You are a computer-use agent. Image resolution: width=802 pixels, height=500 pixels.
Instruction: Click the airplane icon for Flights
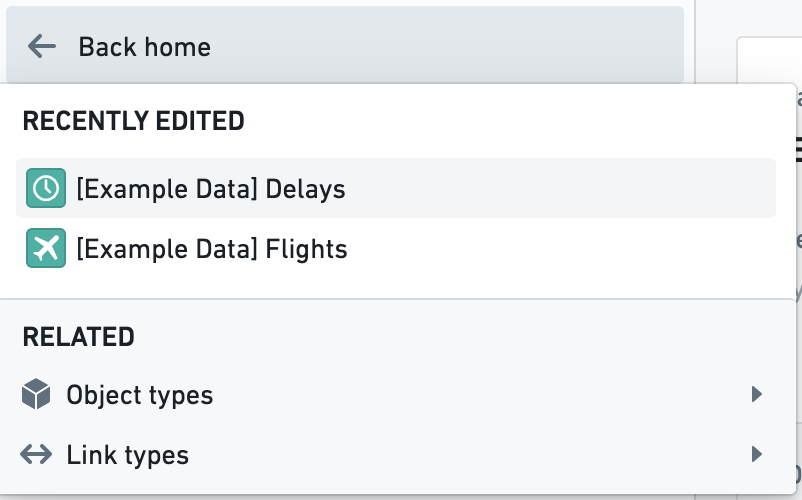46,248
